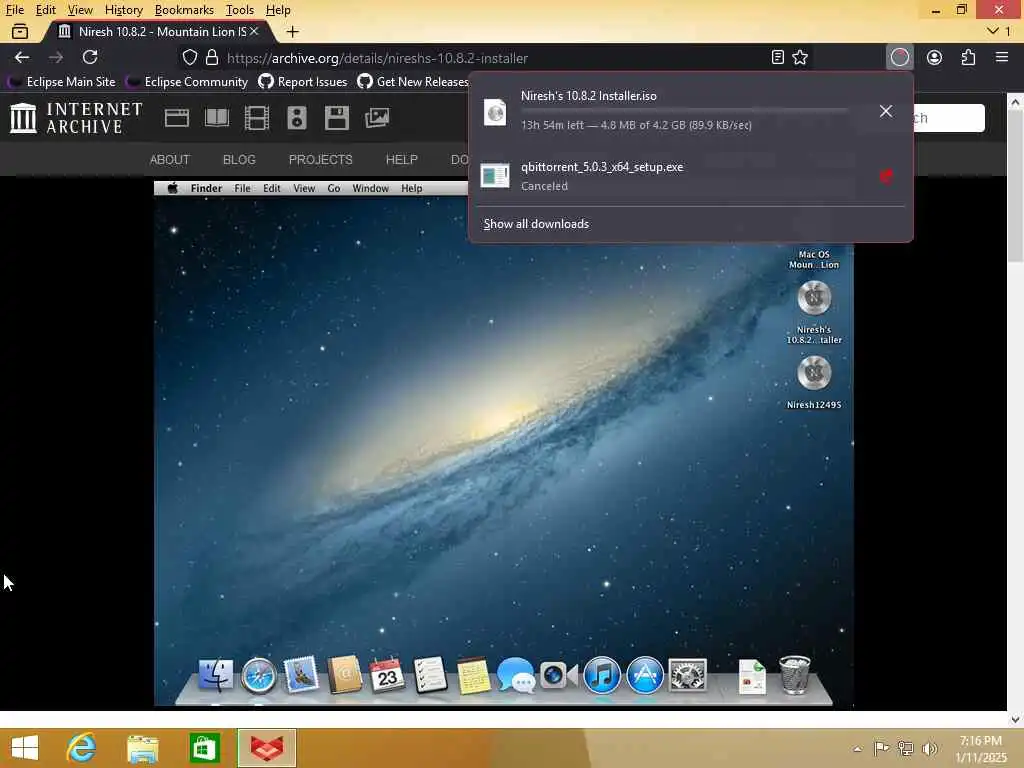
Task: Select the Niresh's 10.8.2 Installer.iso download entry
Action: click(665, 110)
